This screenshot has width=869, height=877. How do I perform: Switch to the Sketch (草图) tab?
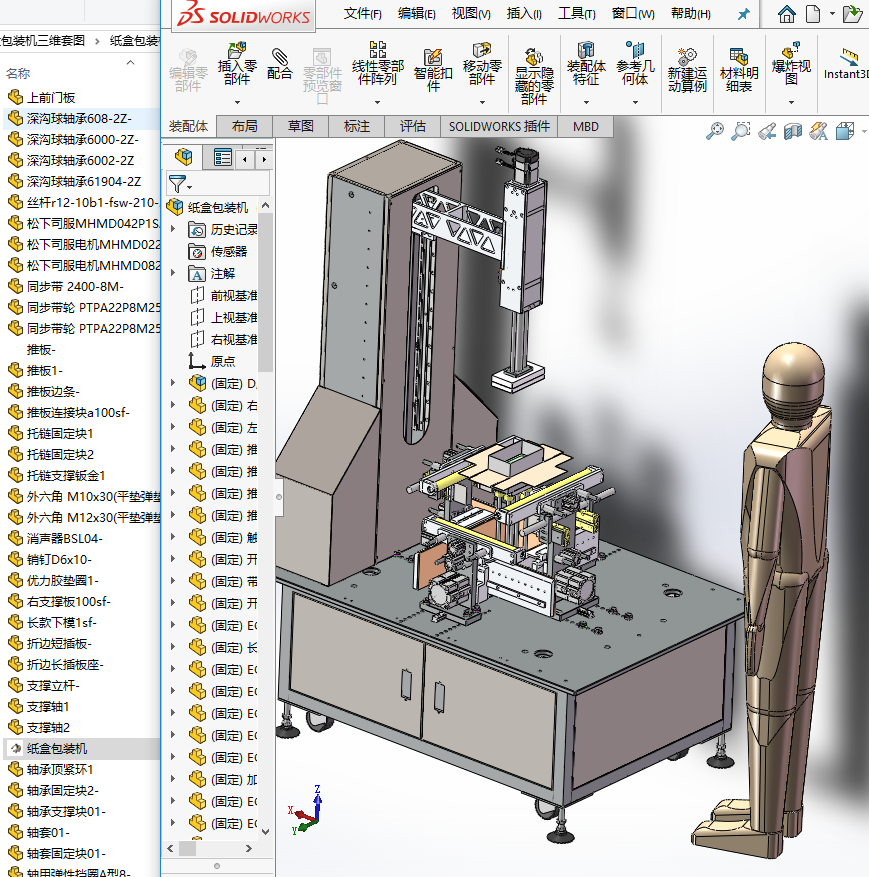tap(300, 126)
